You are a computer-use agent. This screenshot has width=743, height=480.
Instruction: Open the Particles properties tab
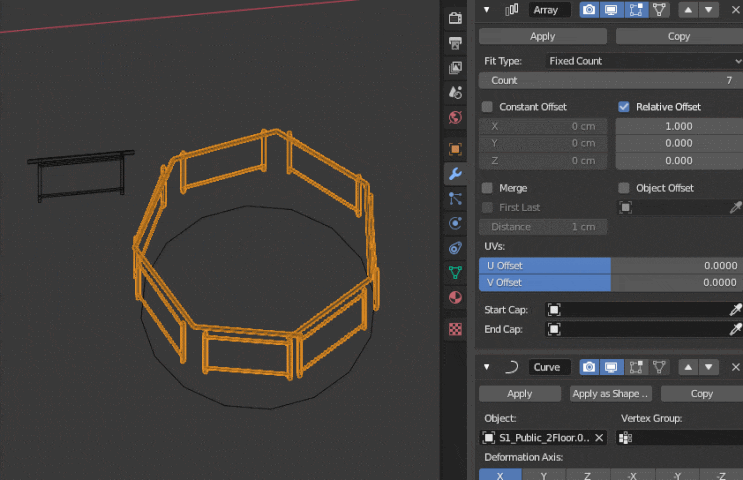click(455, 199)
